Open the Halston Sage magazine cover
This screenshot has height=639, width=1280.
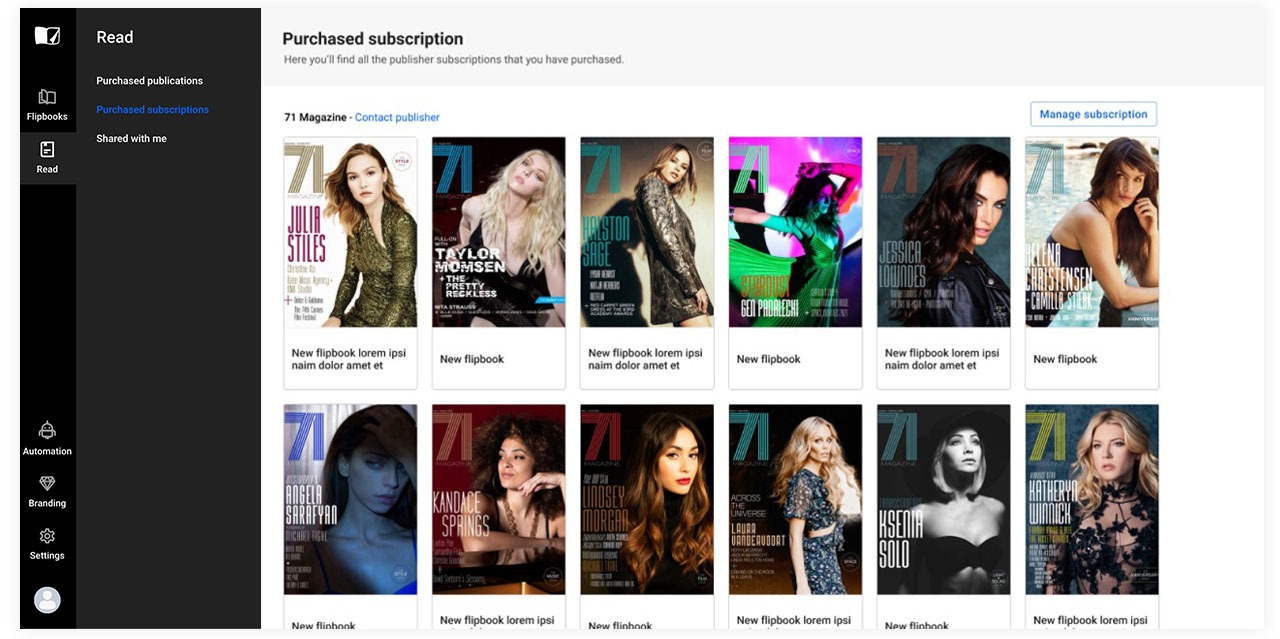point(646,232)
